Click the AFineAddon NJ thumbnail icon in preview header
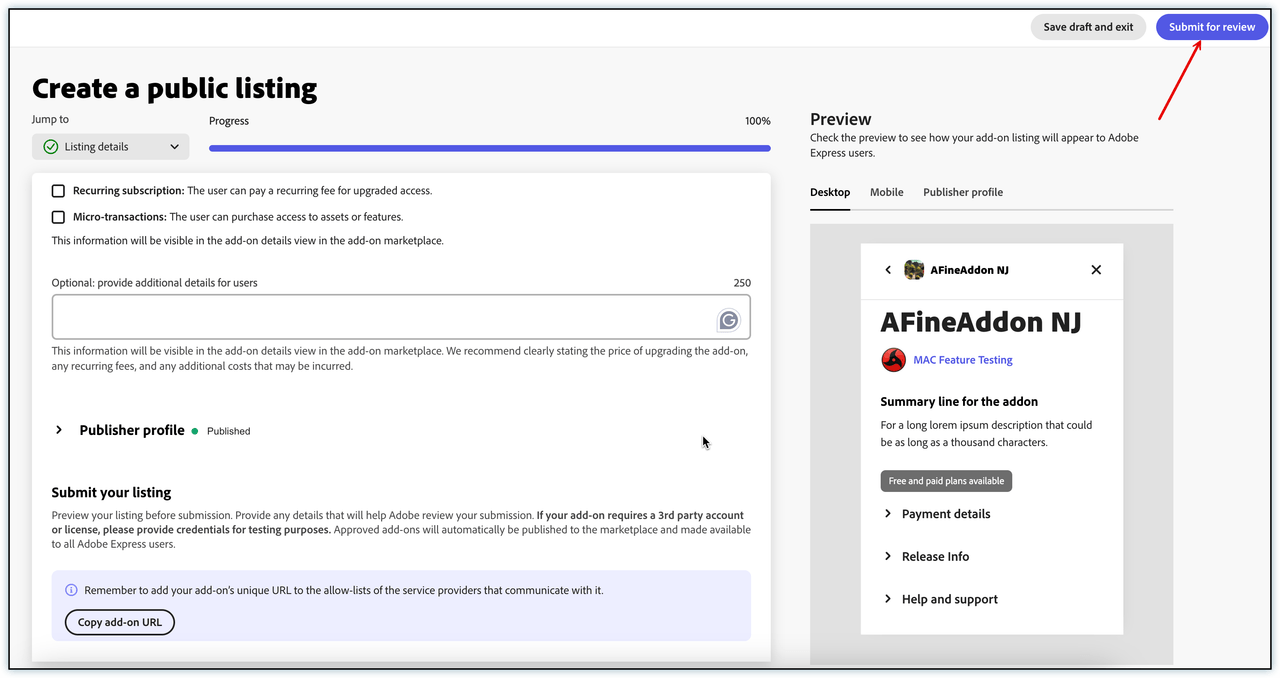 coord(914,270)
